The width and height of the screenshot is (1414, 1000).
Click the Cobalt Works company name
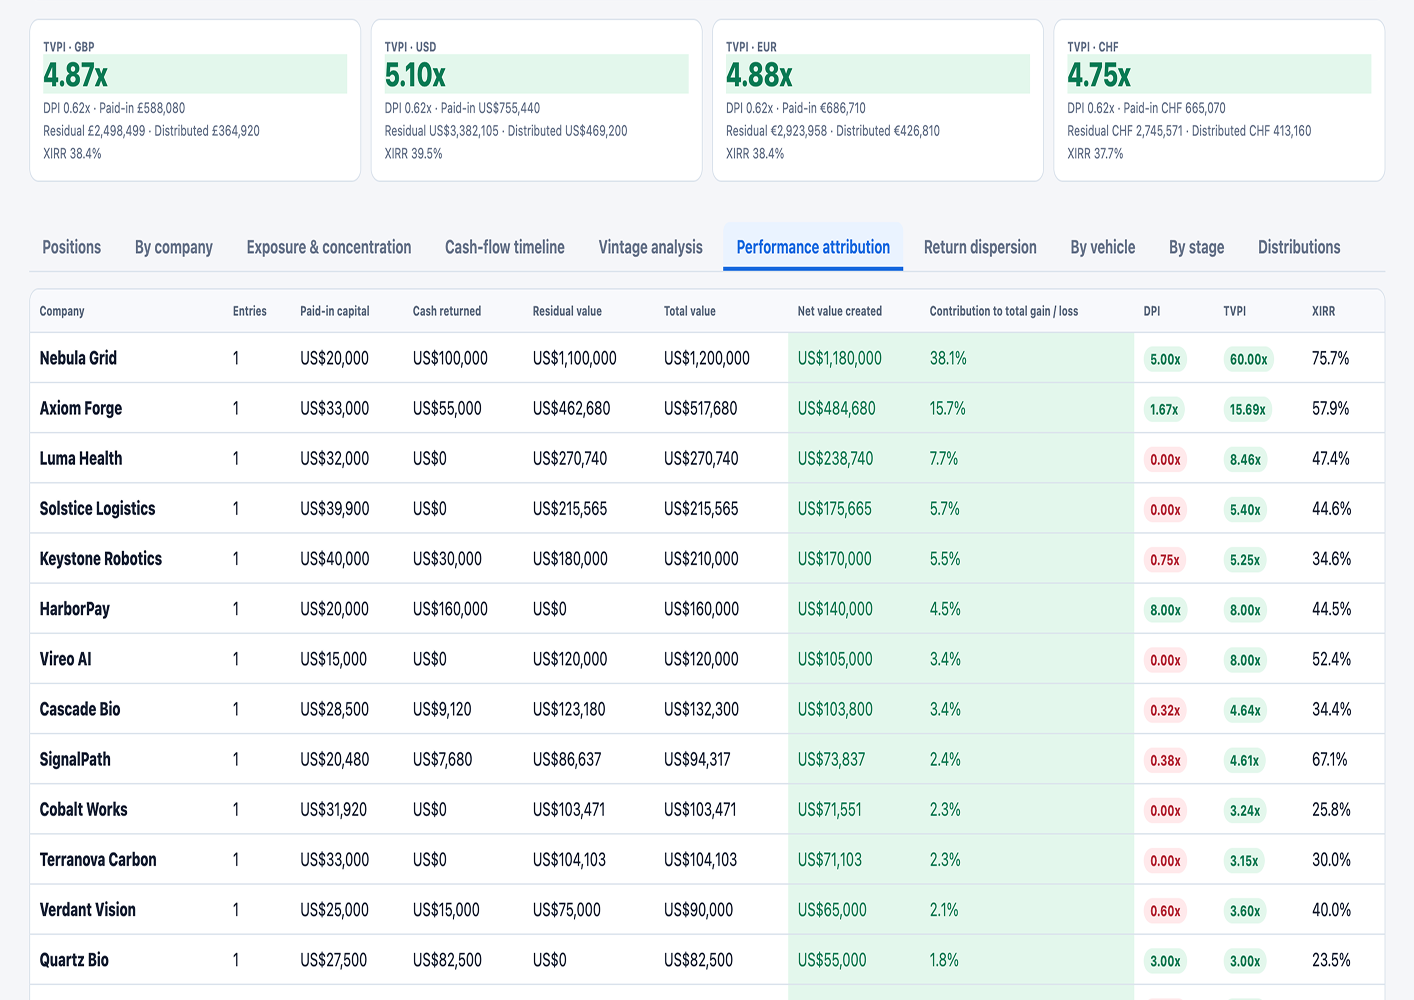coord(84,809)
